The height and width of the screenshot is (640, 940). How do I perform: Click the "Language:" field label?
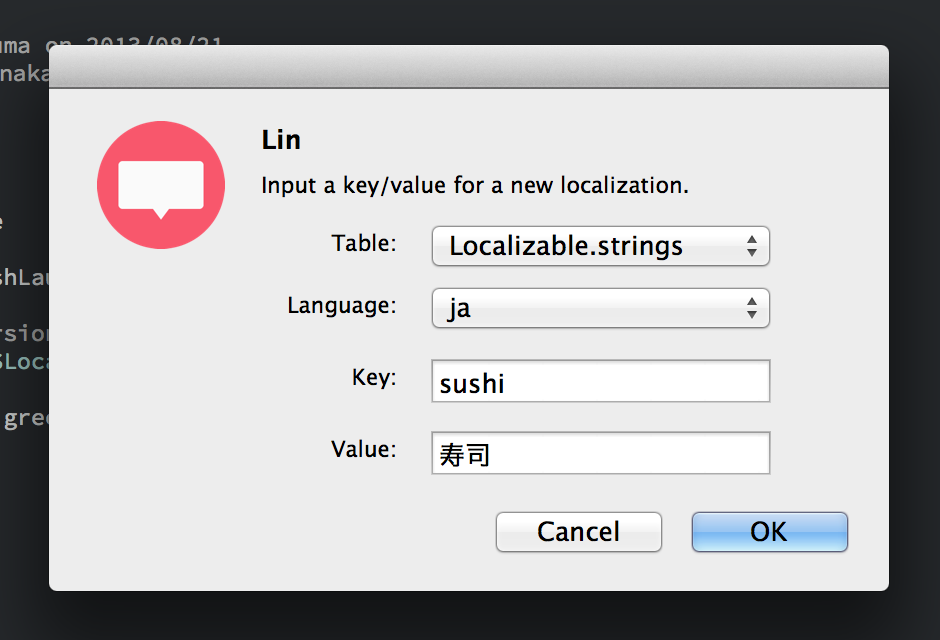[342, 305]
